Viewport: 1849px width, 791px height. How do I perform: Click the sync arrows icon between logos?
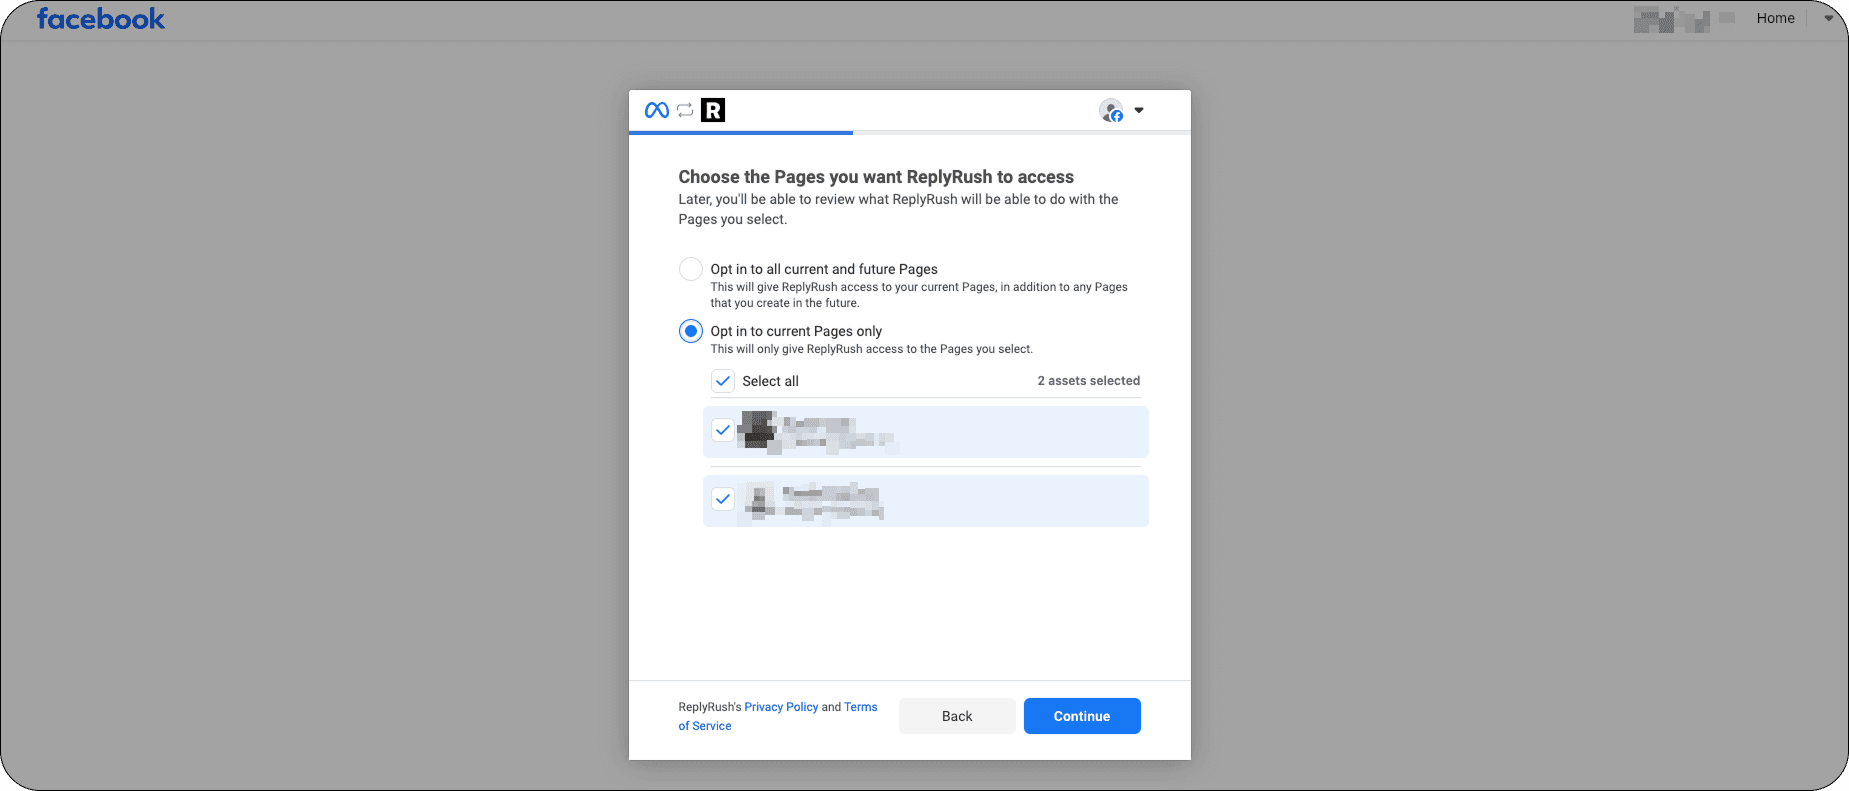[x=685, y=110]
